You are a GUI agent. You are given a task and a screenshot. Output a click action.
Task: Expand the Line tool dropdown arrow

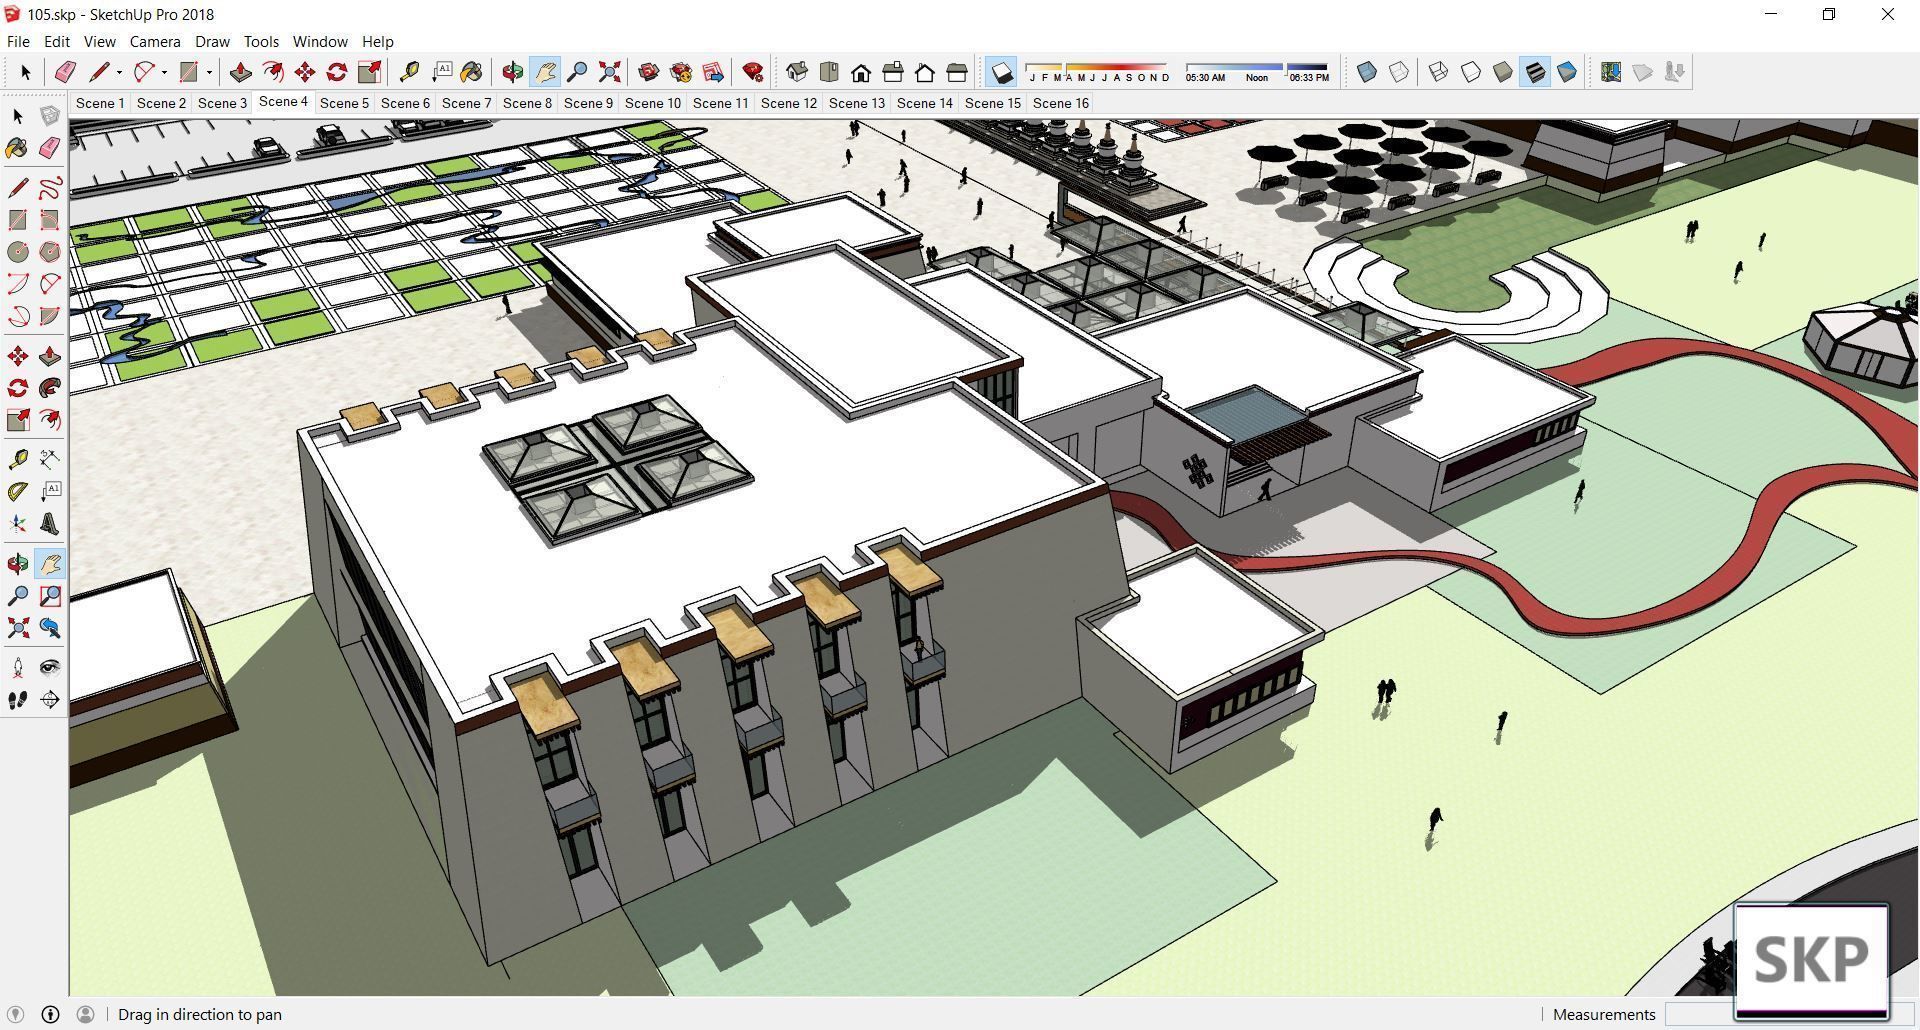point(119,72)
